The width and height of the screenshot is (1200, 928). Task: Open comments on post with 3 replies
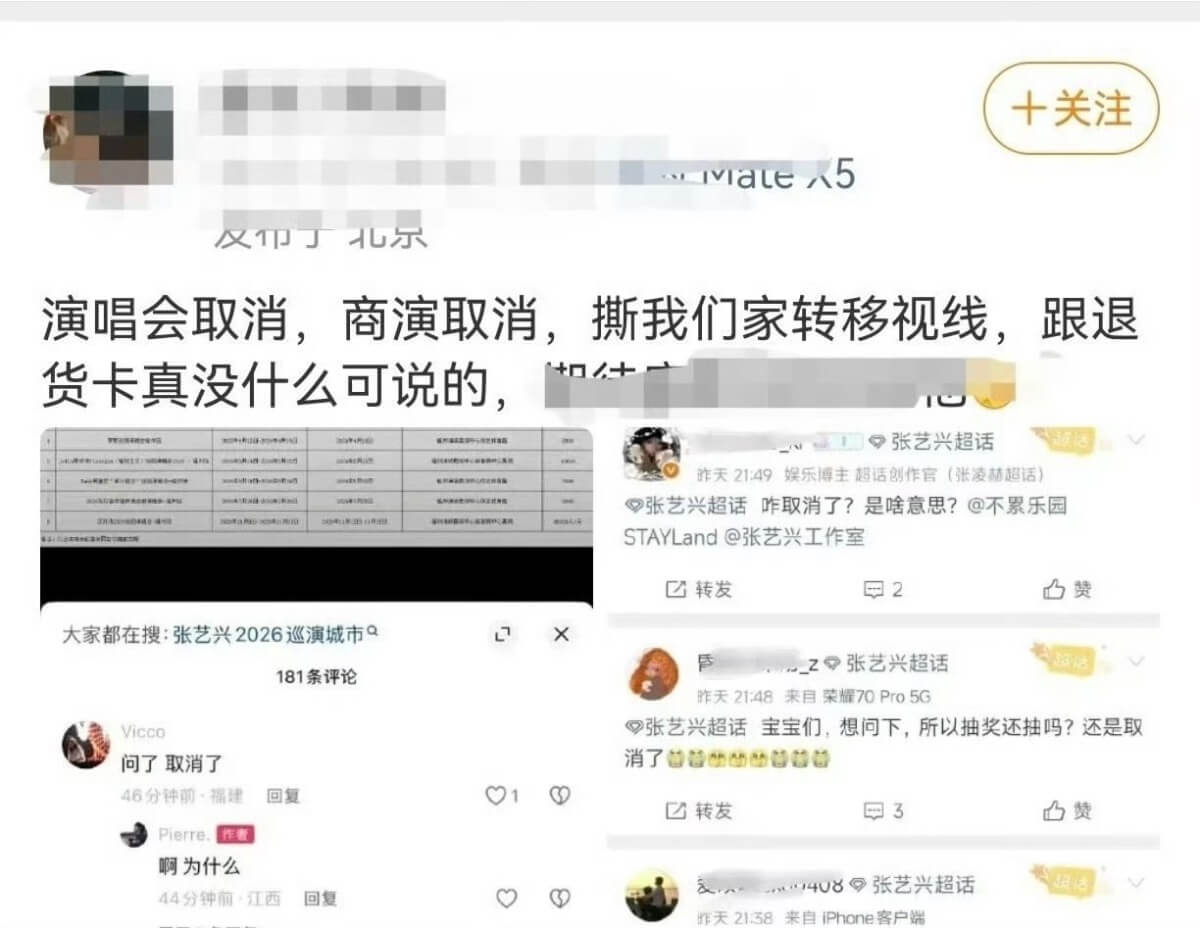tap(884, 810)
